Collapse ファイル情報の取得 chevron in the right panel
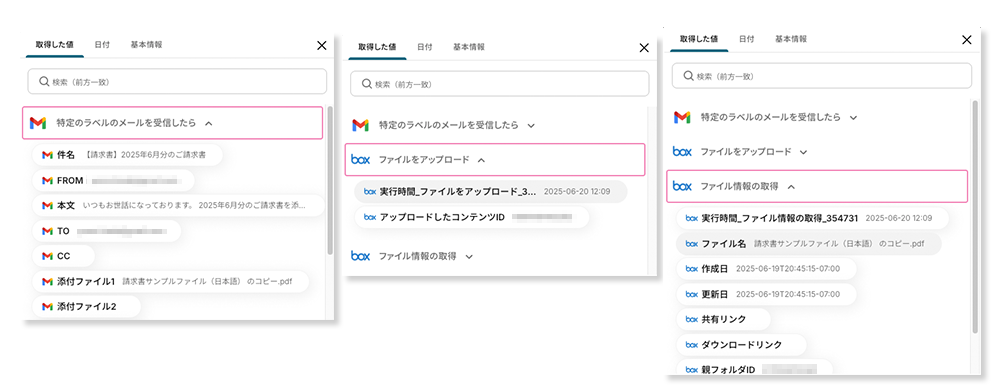The height and width of the screenshot is (390, 1000). tap(791, 187)
